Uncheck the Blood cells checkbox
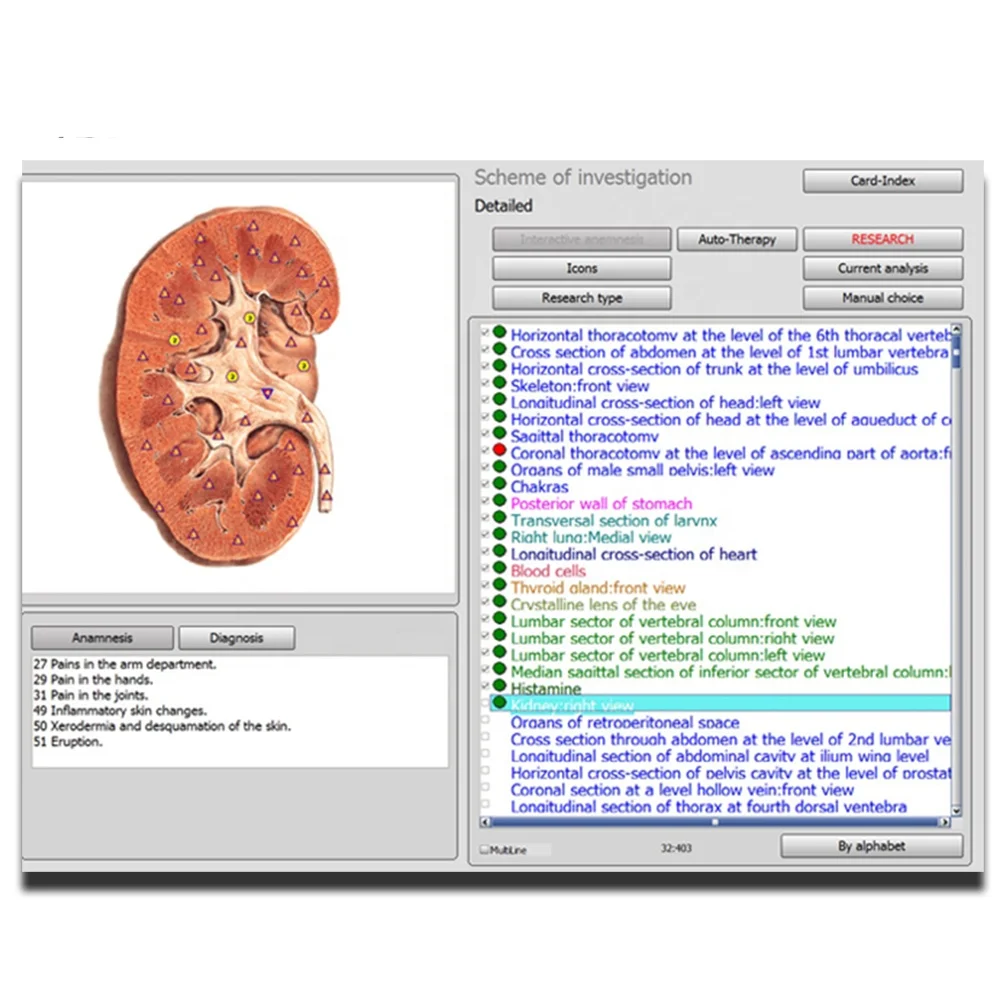 (485, 569)
